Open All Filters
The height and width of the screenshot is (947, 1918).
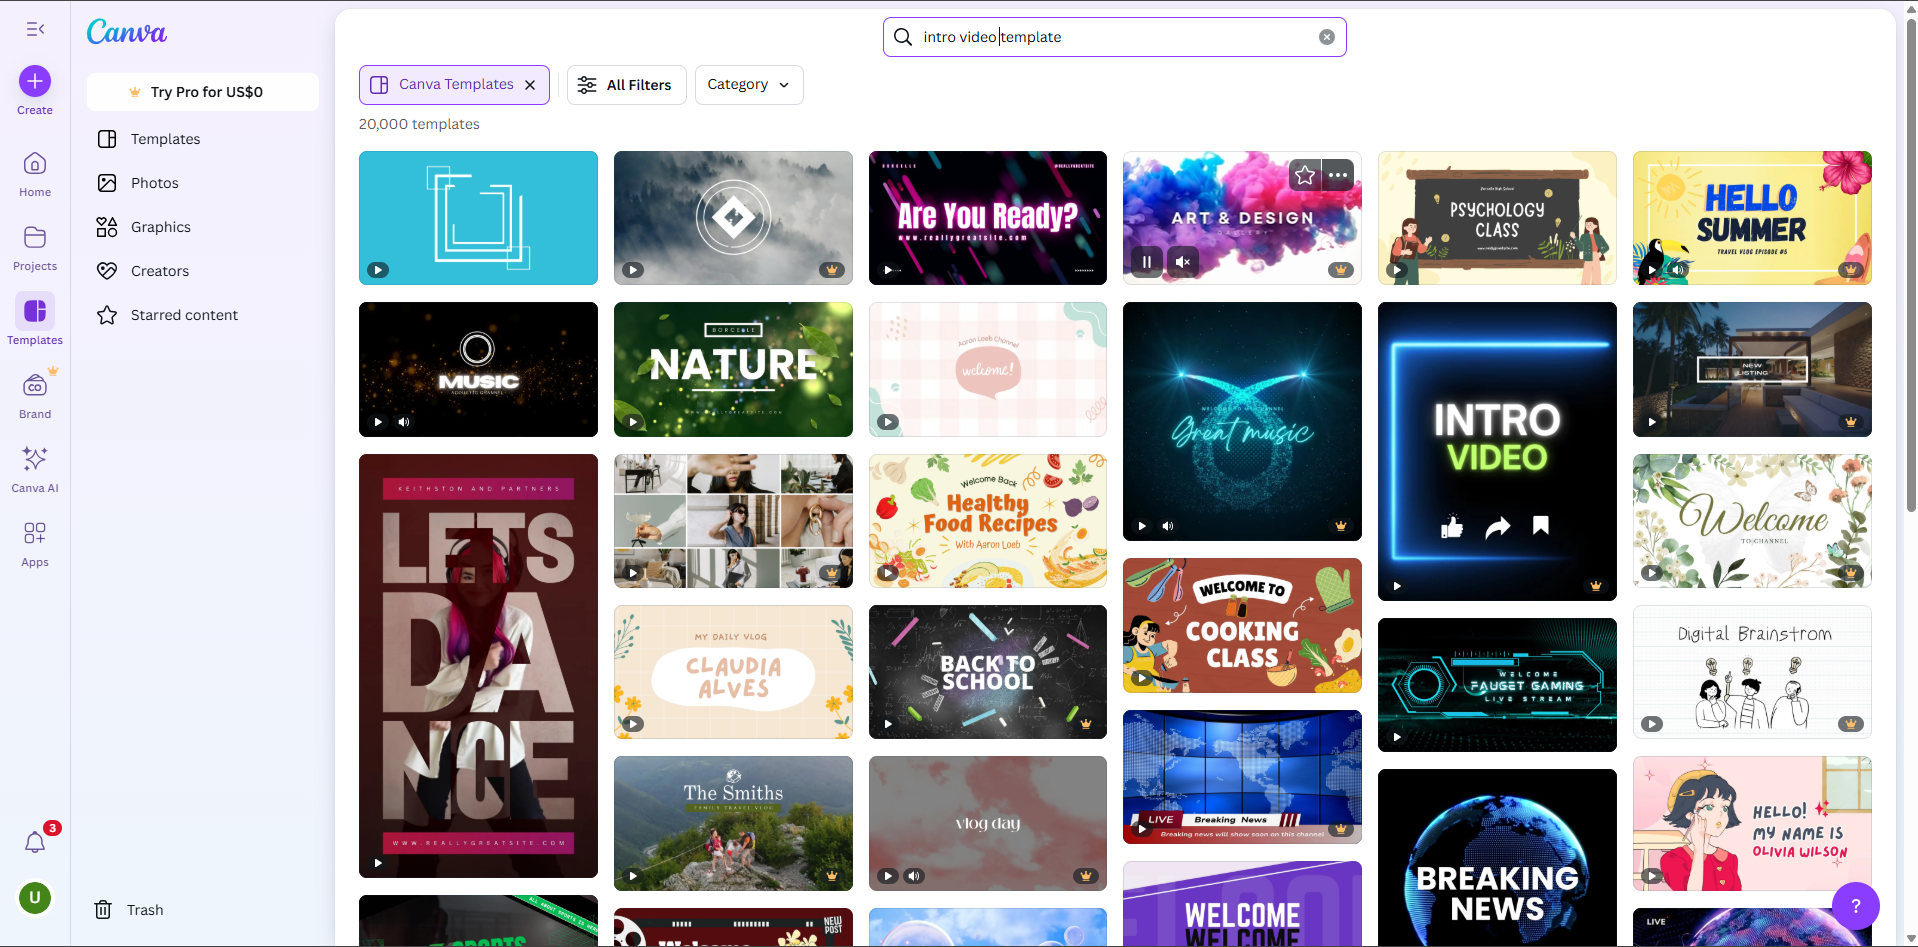[626, 85]
